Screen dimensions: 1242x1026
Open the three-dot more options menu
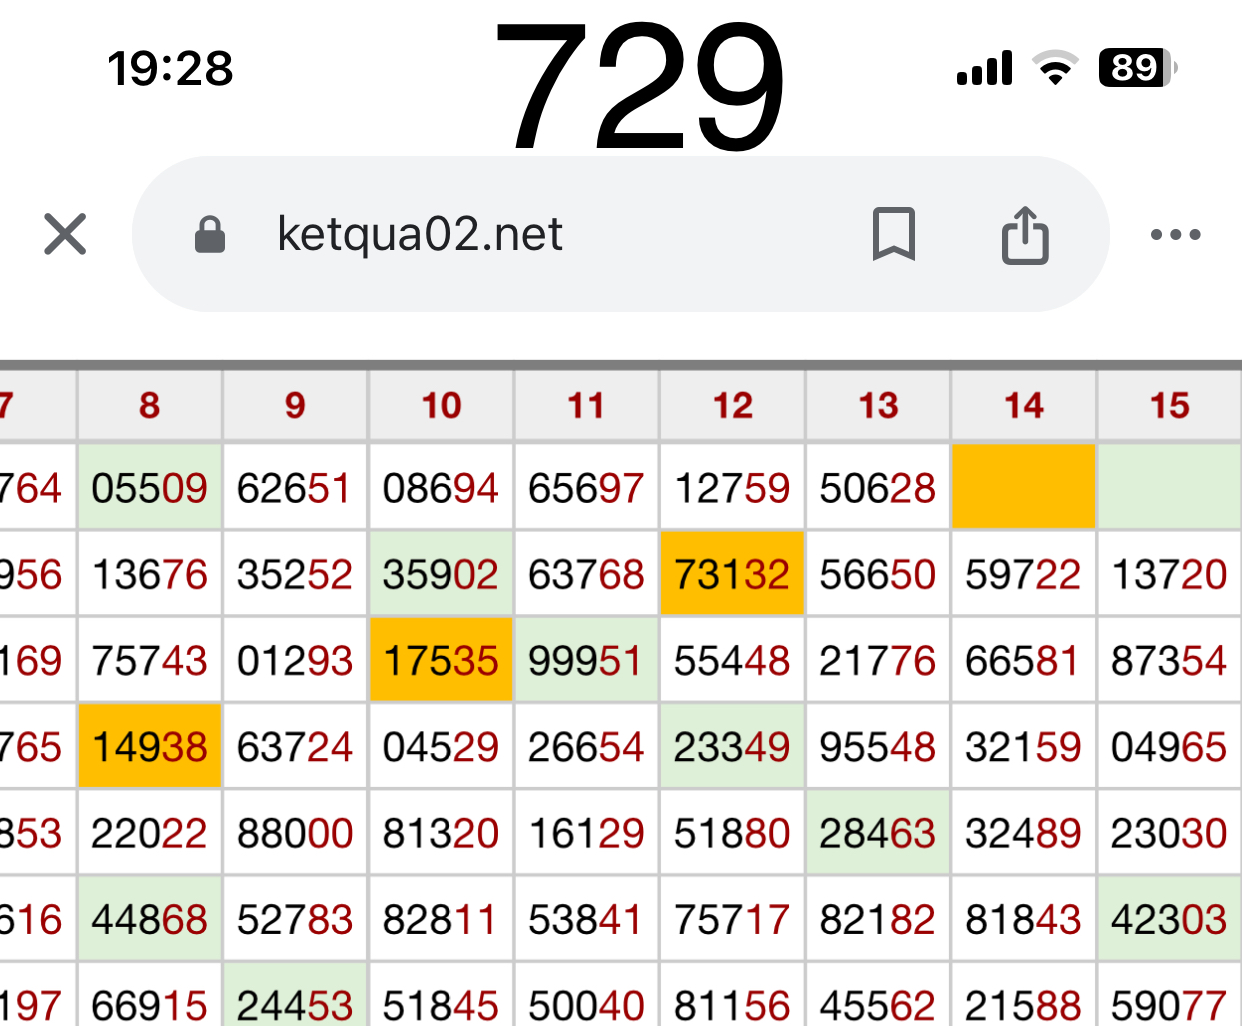(1175, 235)
